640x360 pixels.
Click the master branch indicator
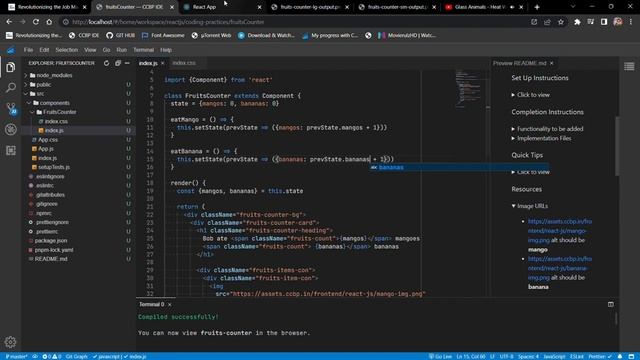click(x=16, y=356)
